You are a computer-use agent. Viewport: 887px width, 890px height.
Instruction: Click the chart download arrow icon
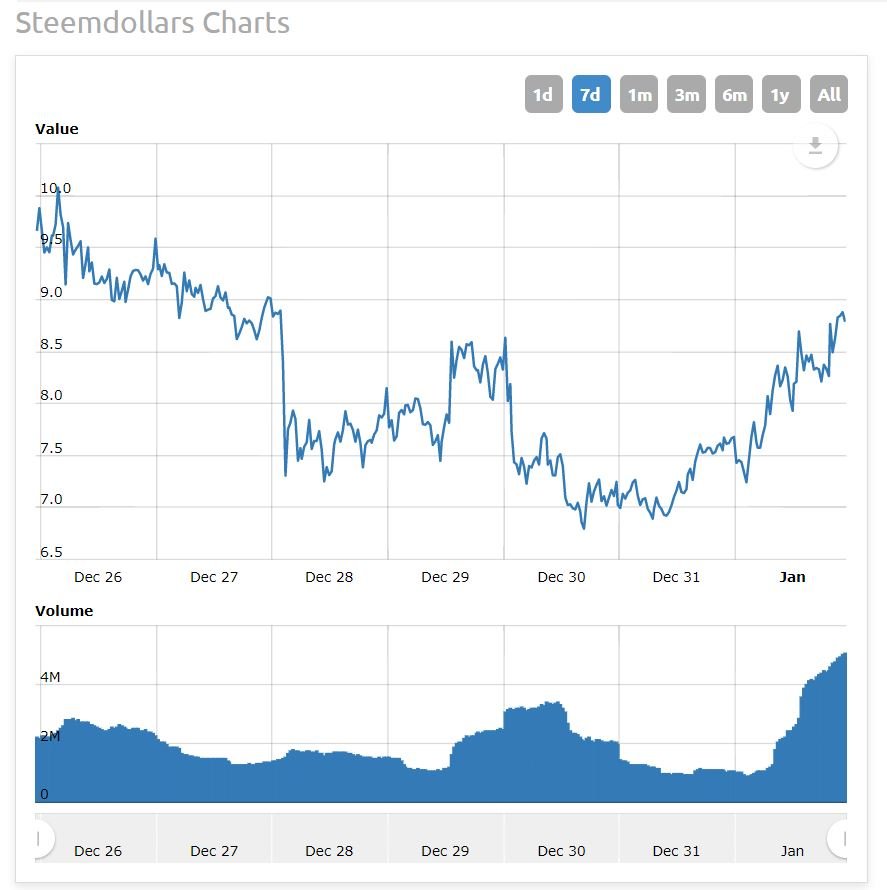pos(815,146)
